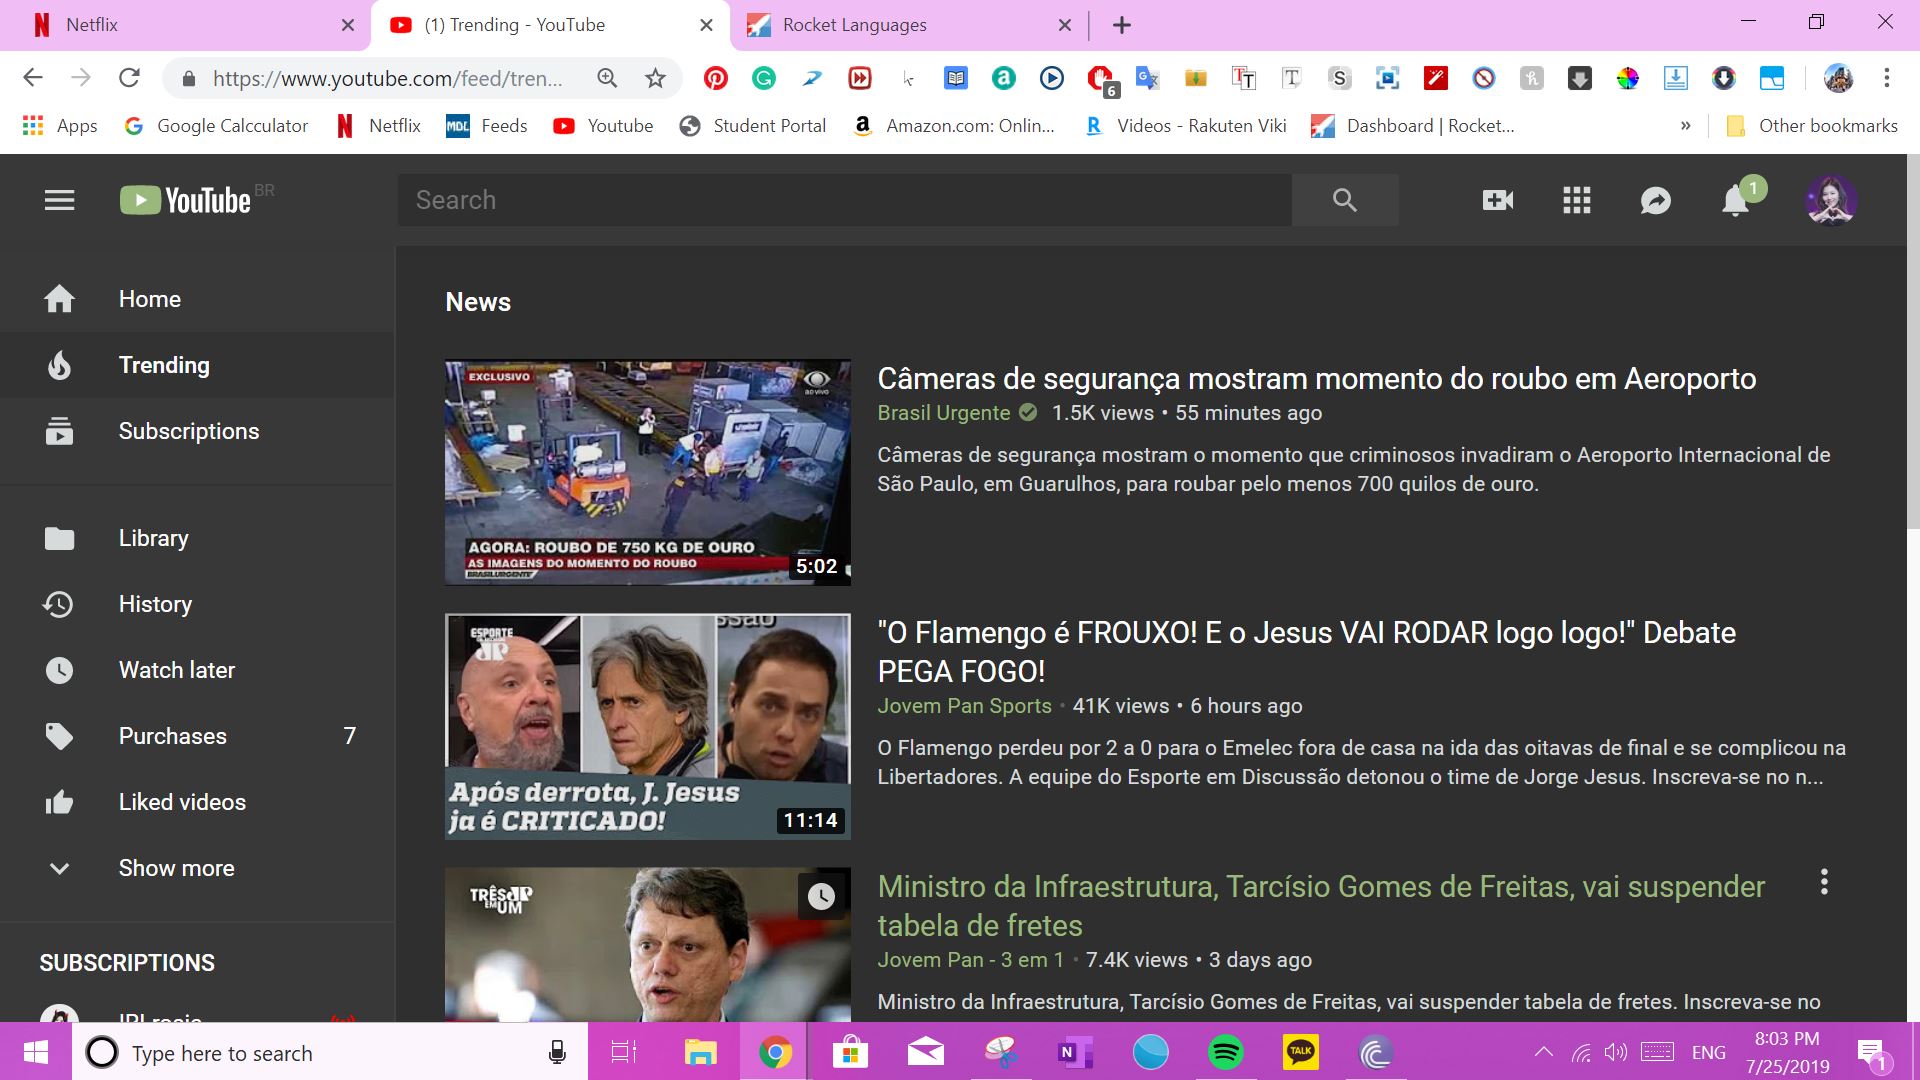Click the taskbar search box

(x=330, y=1052)
